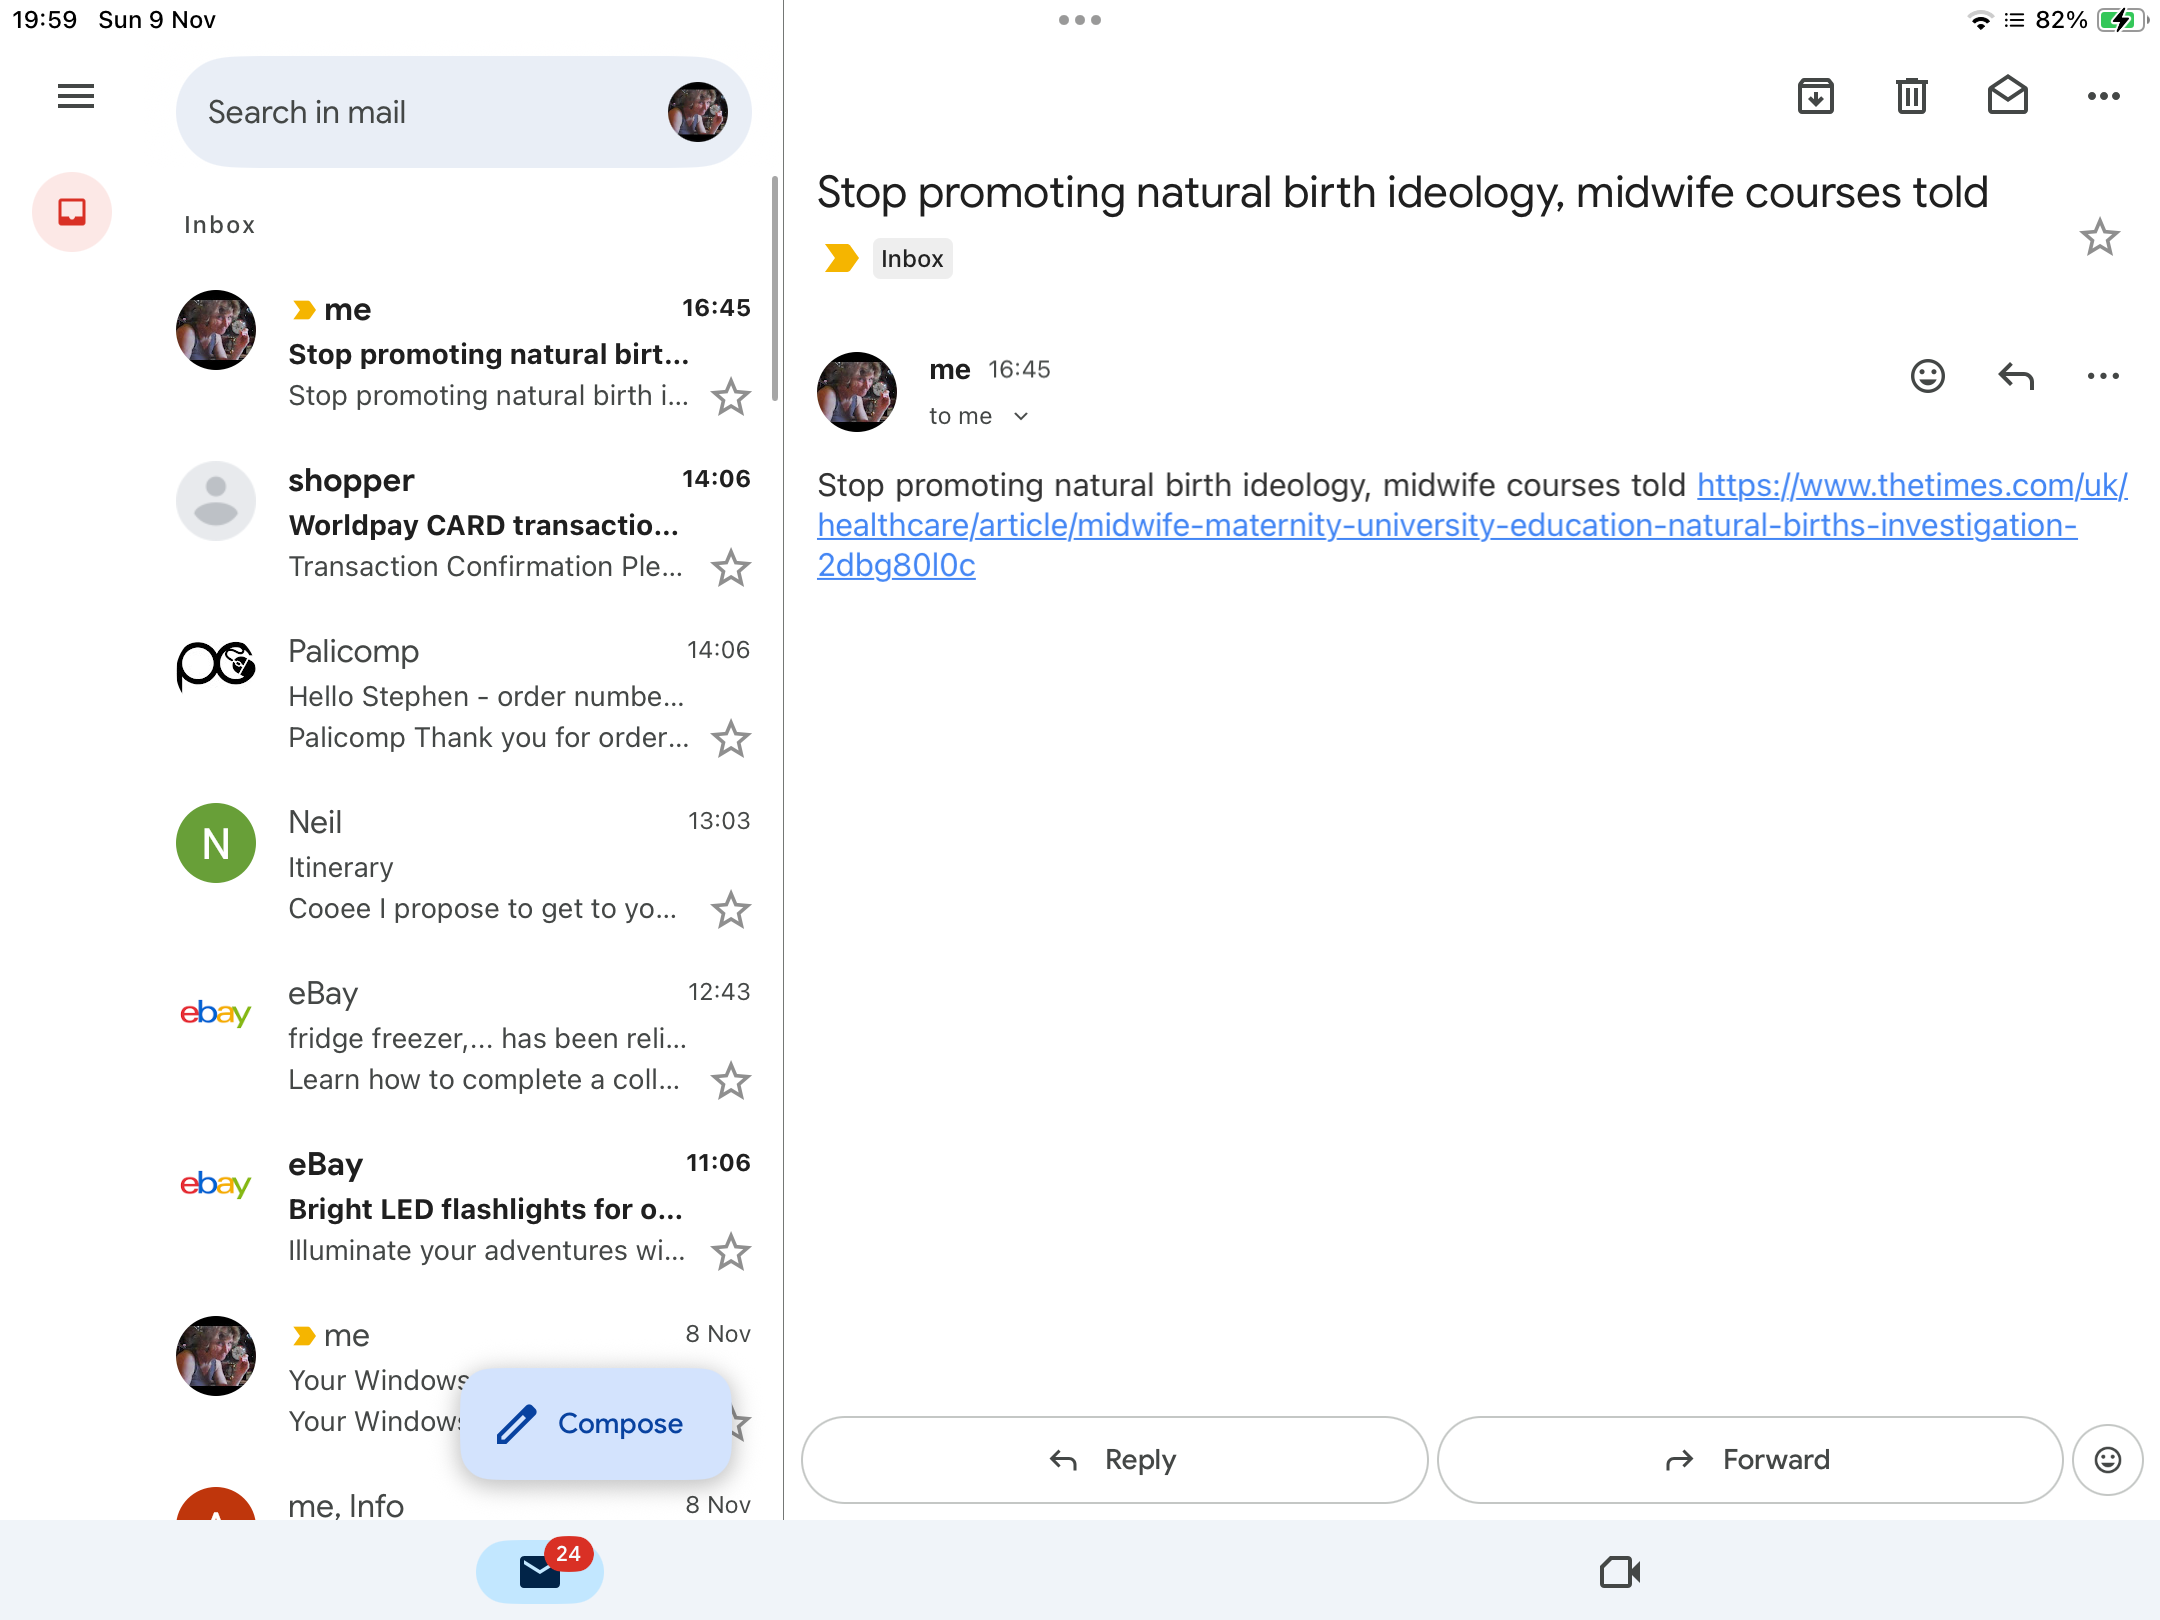Star the open email subject

tap(2099, 238)
